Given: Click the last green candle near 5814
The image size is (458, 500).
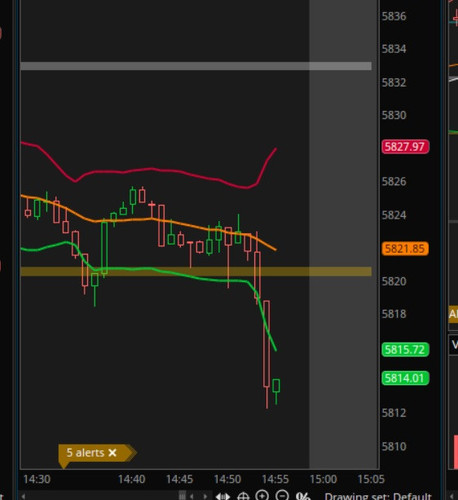Looking at the screenshot, I should click(x=276, y=386).
